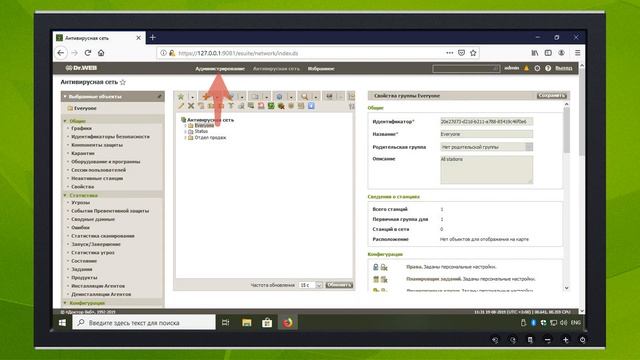This screenshot has width=640, height=360.
Task: Click the magnifier search icon in the tree toolbar
Action: (304, 97)
